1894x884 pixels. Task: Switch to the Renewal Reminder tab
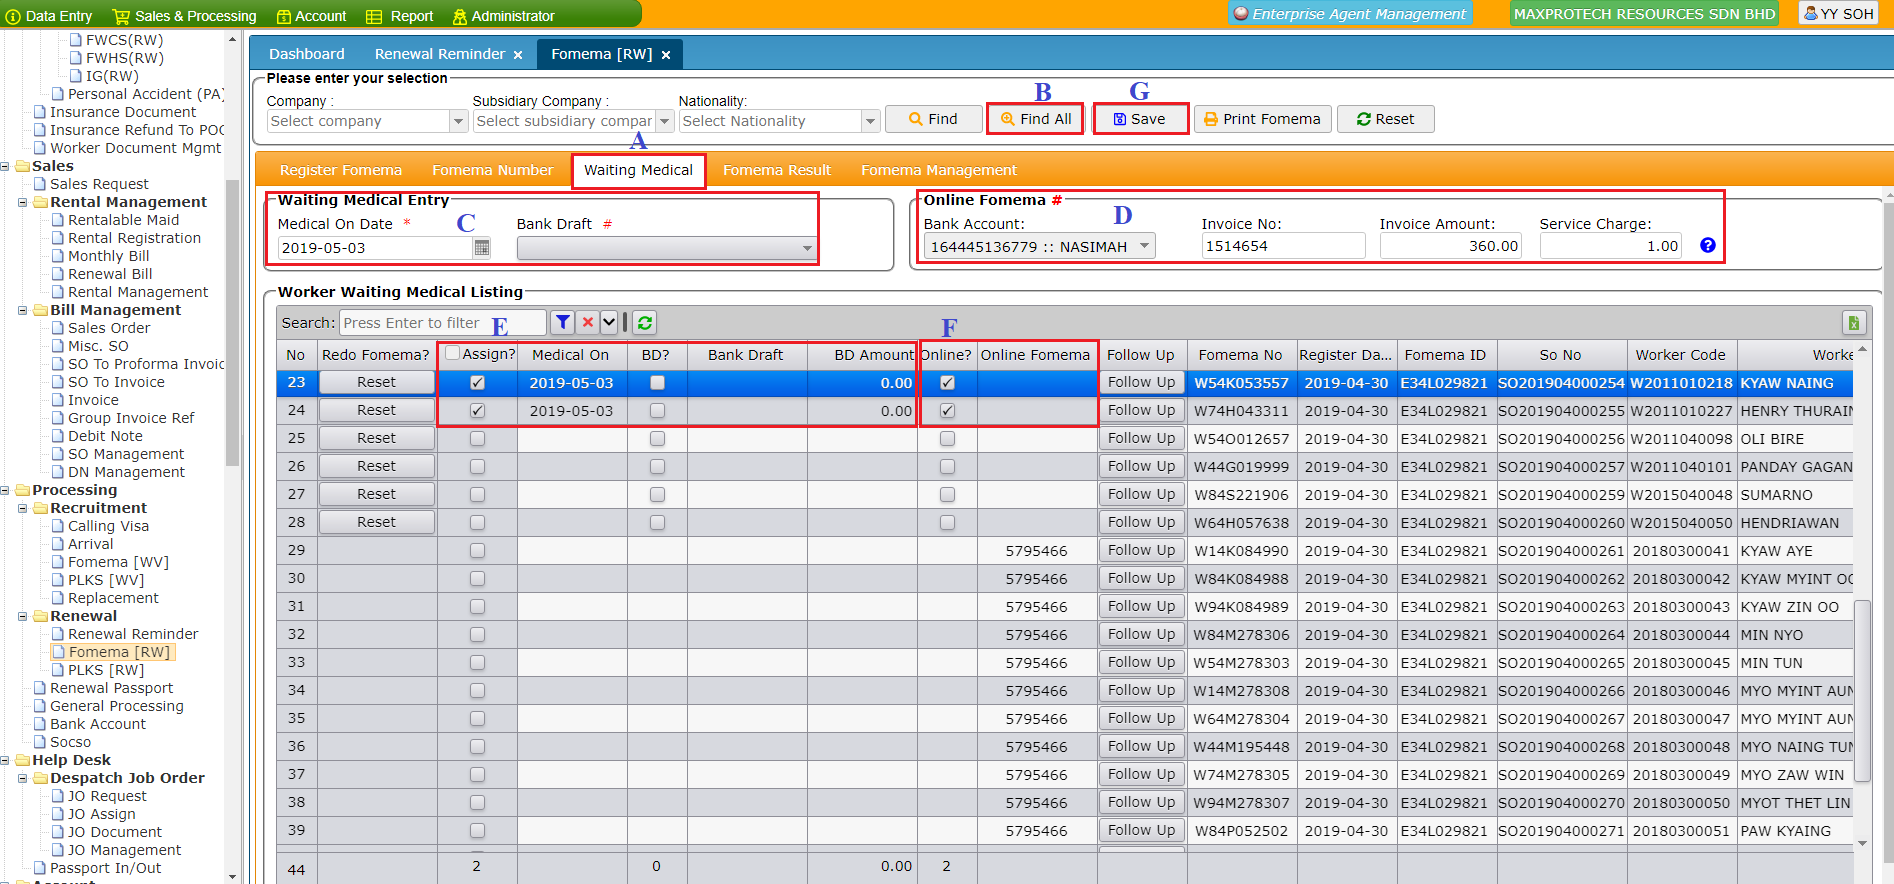coord(439,54)
